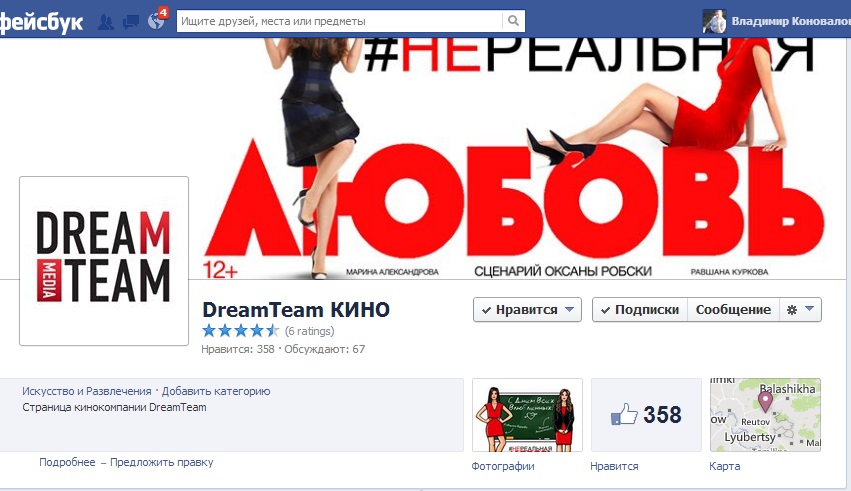
Task: Click the Добавить категорию link
Action: (x=216, y=391)
